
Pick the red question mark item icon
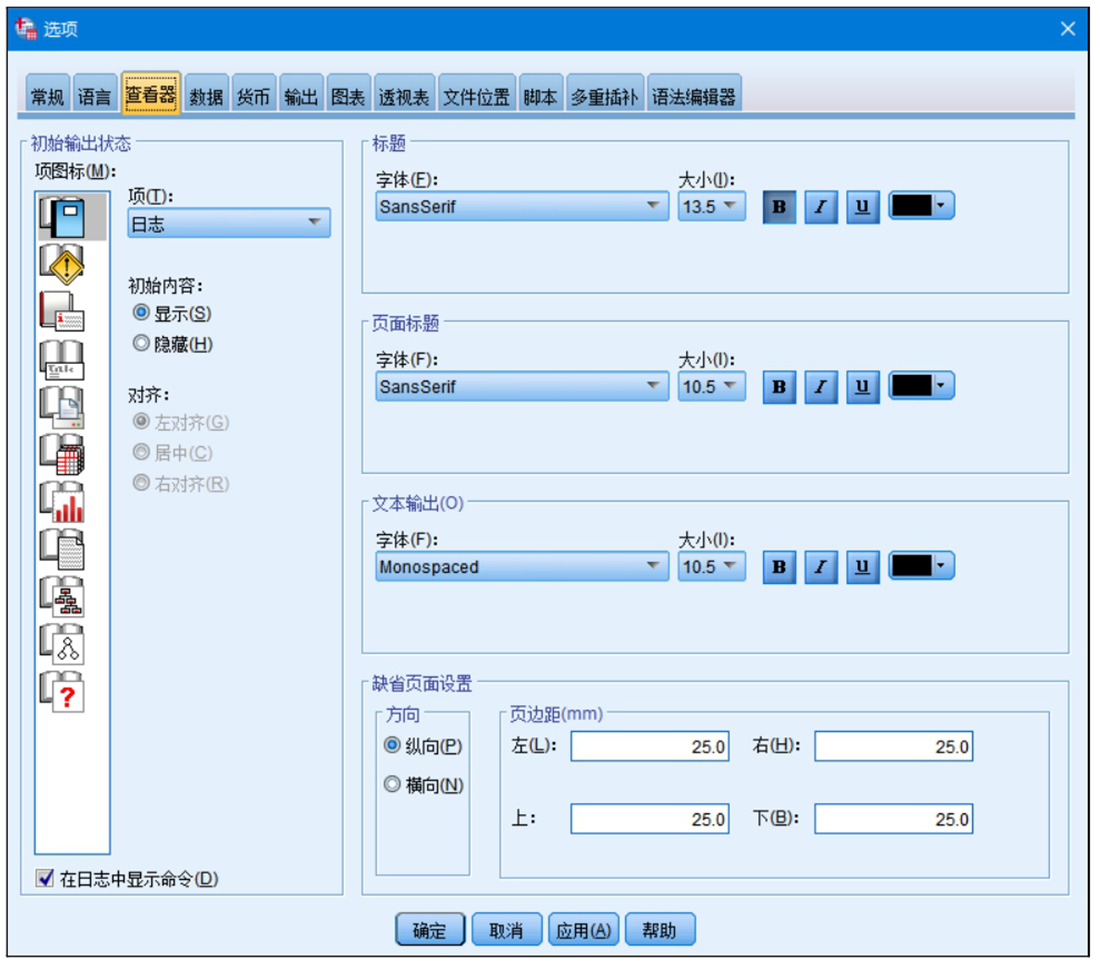[x=61, y=692]
